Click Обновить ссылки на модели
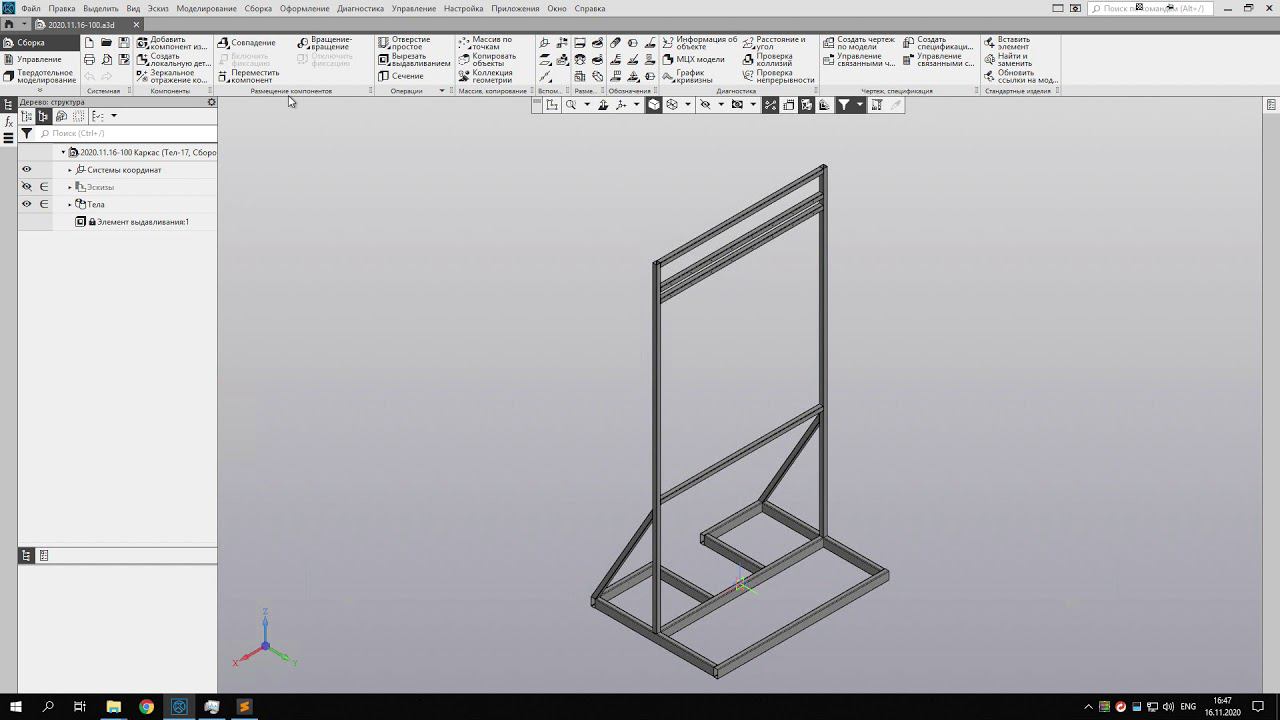This screenshot has height=720, width=1280. coord(1020,76)
